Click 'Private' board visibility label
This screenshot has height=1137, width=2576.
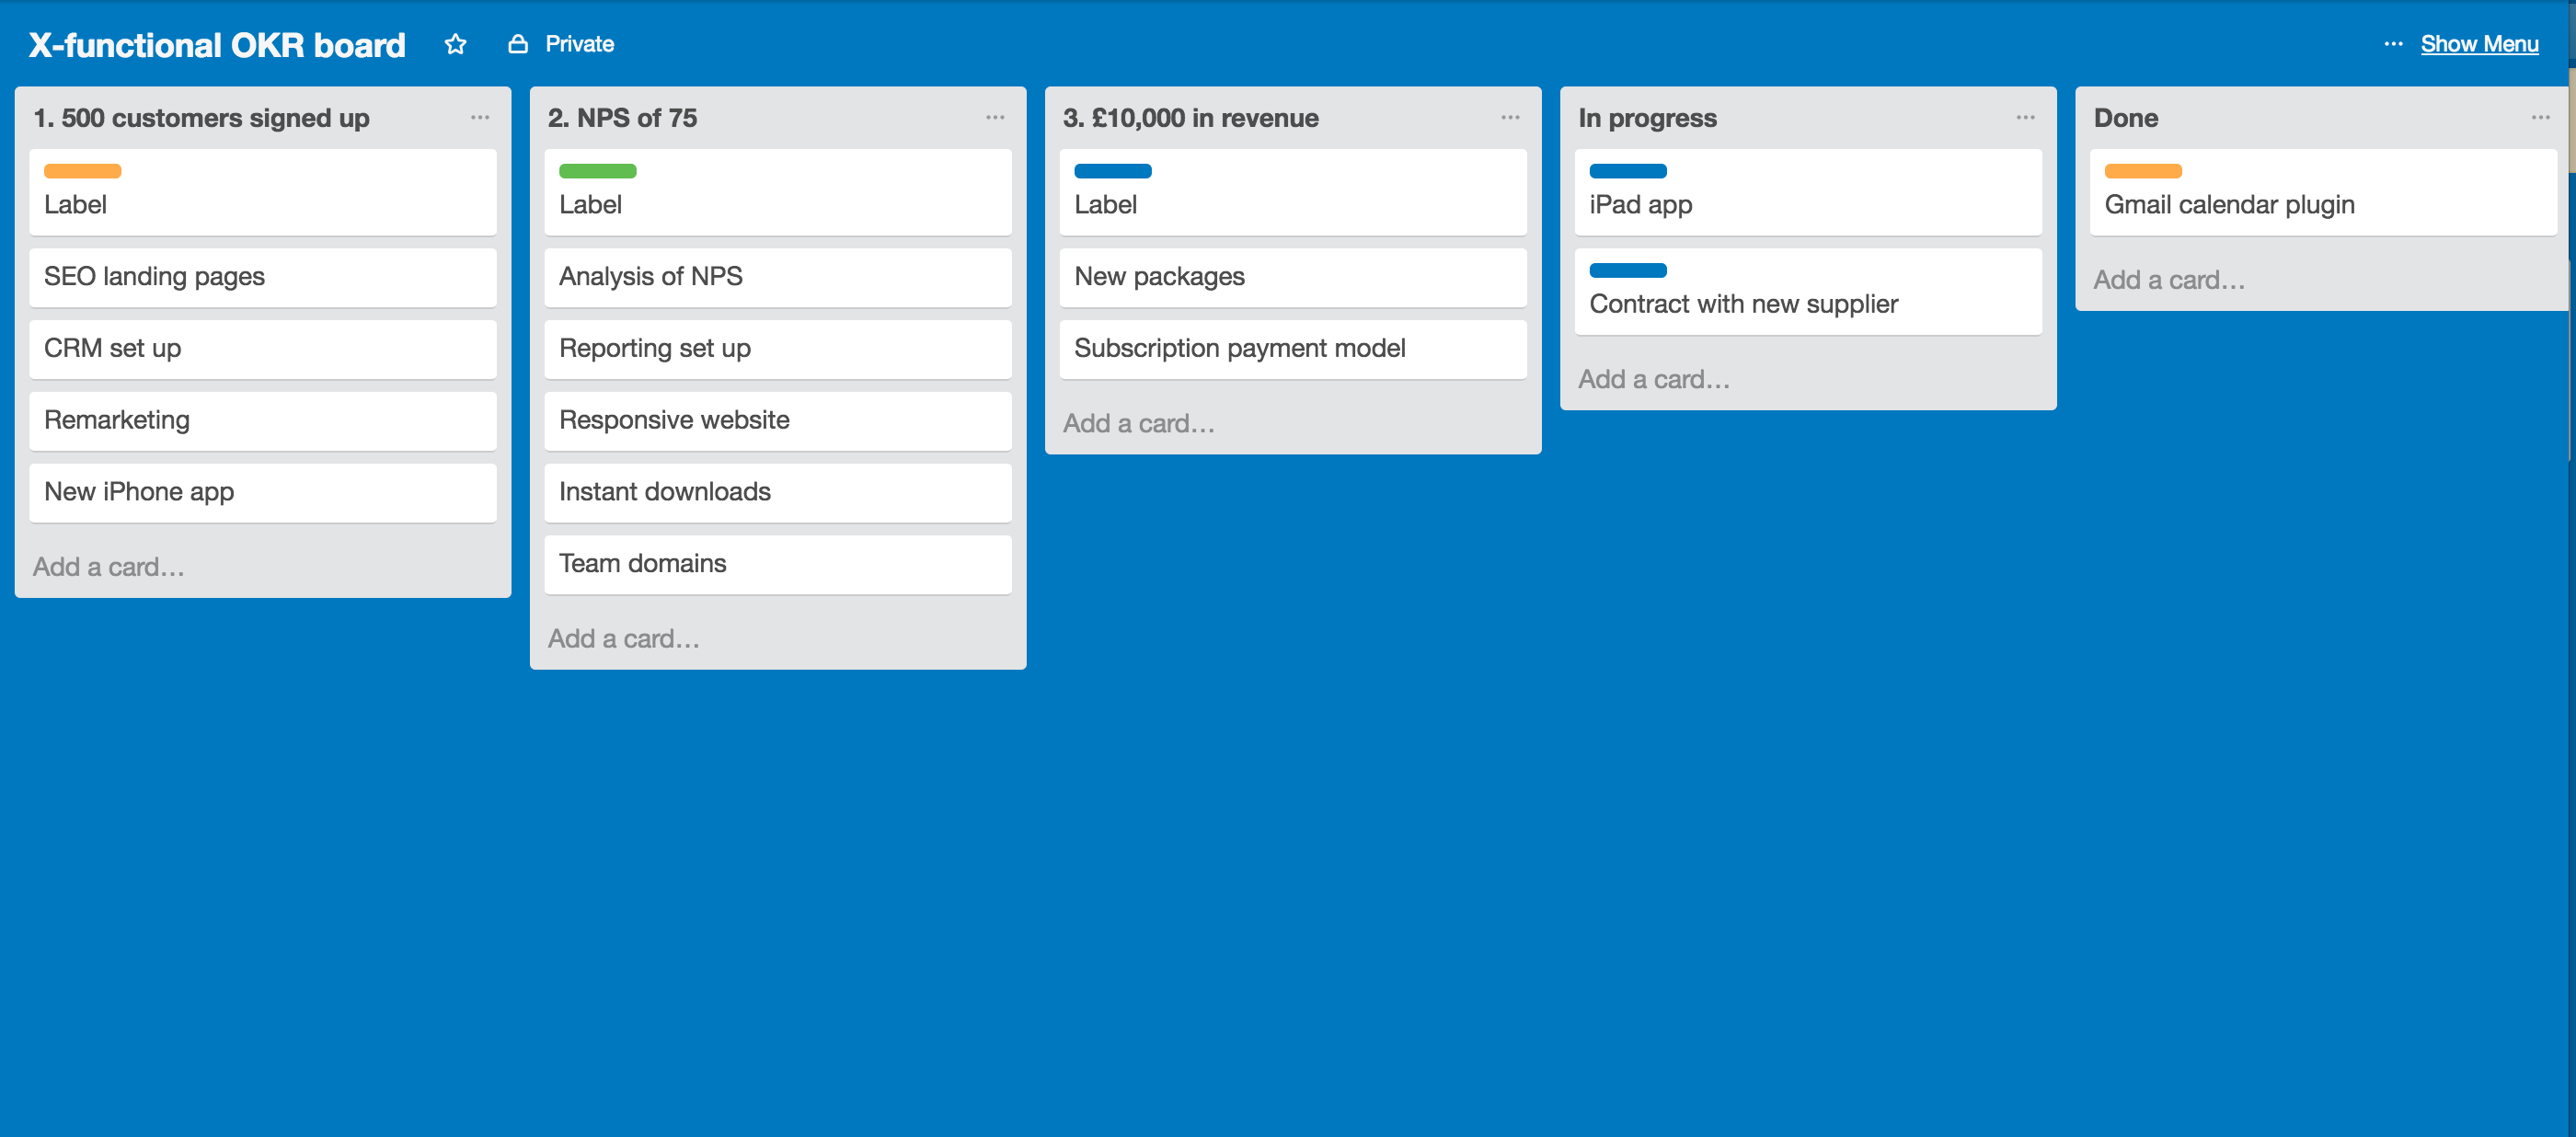click(x=577, y=42)
